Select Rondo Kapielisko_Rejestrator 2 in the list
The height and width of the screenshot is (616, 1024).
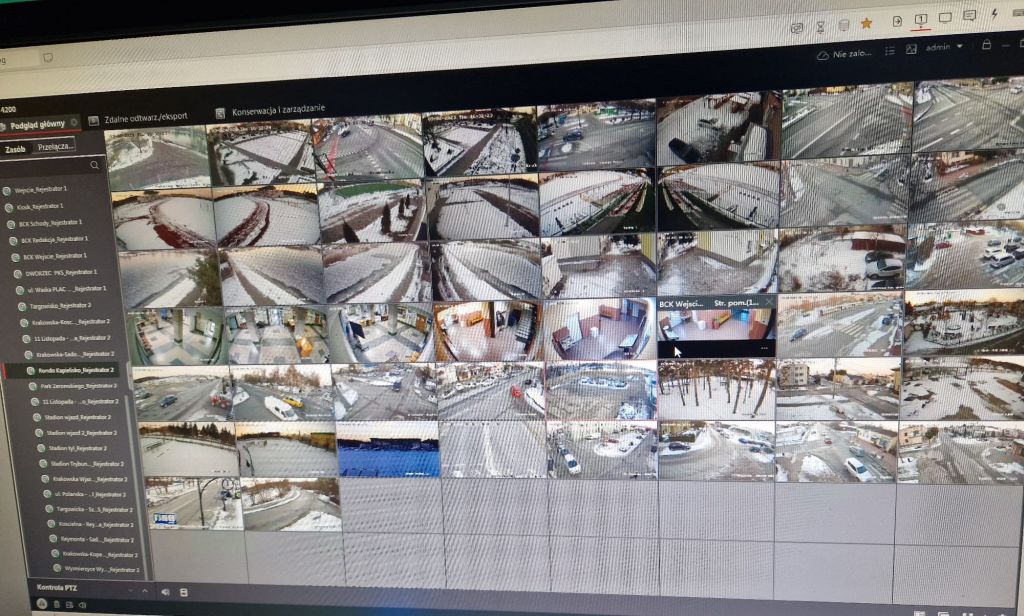[76, 370]
